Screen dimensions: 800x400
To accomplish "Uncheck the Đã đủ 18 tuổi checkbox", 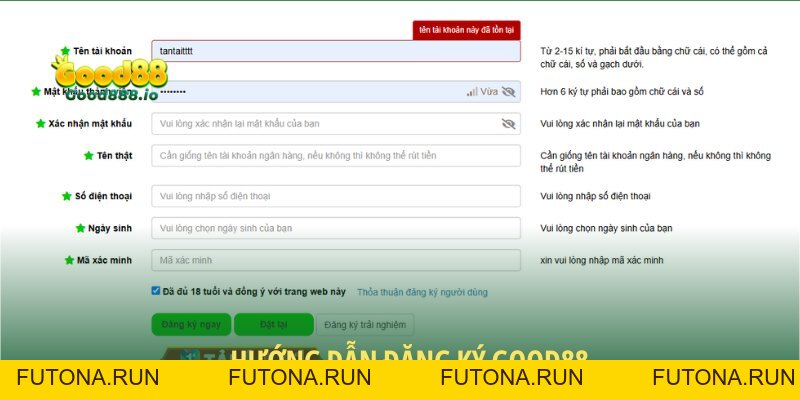I will point(156,291).
